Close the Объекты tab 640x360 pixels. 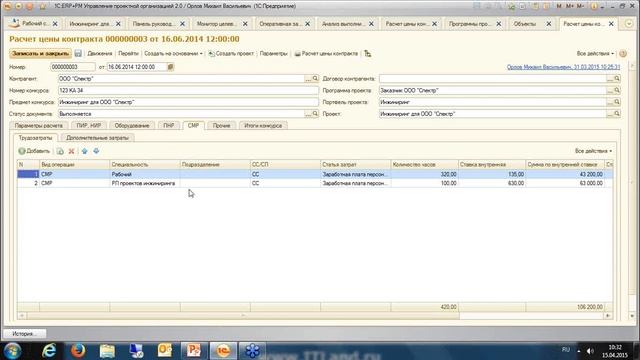coord(549,24)
